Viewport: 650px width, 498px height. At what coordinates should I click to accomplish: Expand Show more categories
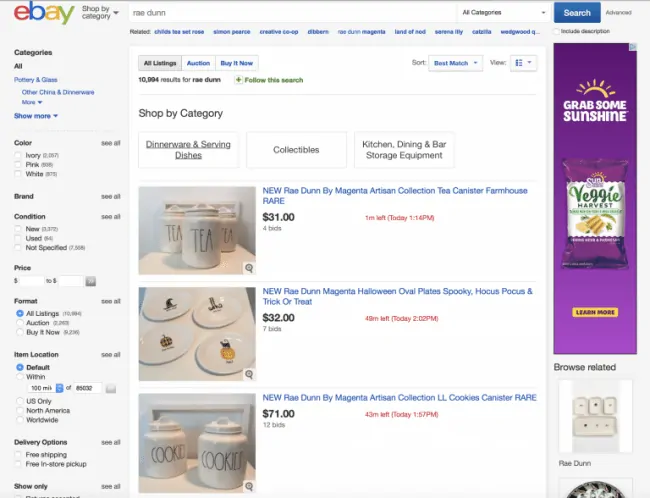(36, 116)
